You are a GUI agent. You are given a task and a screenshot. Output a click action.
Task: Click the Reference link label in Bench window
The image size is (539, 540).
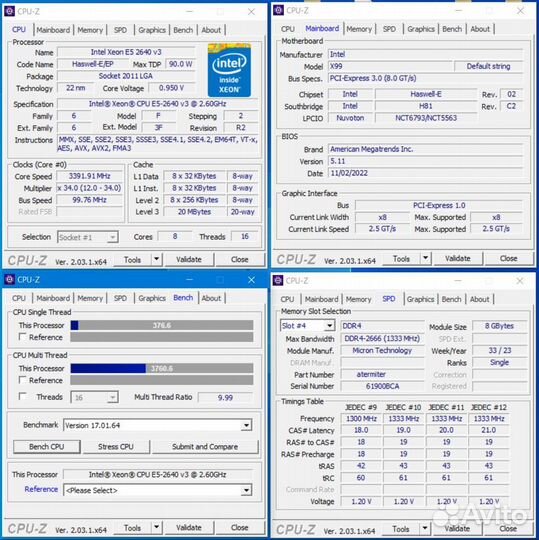point(41,489)
